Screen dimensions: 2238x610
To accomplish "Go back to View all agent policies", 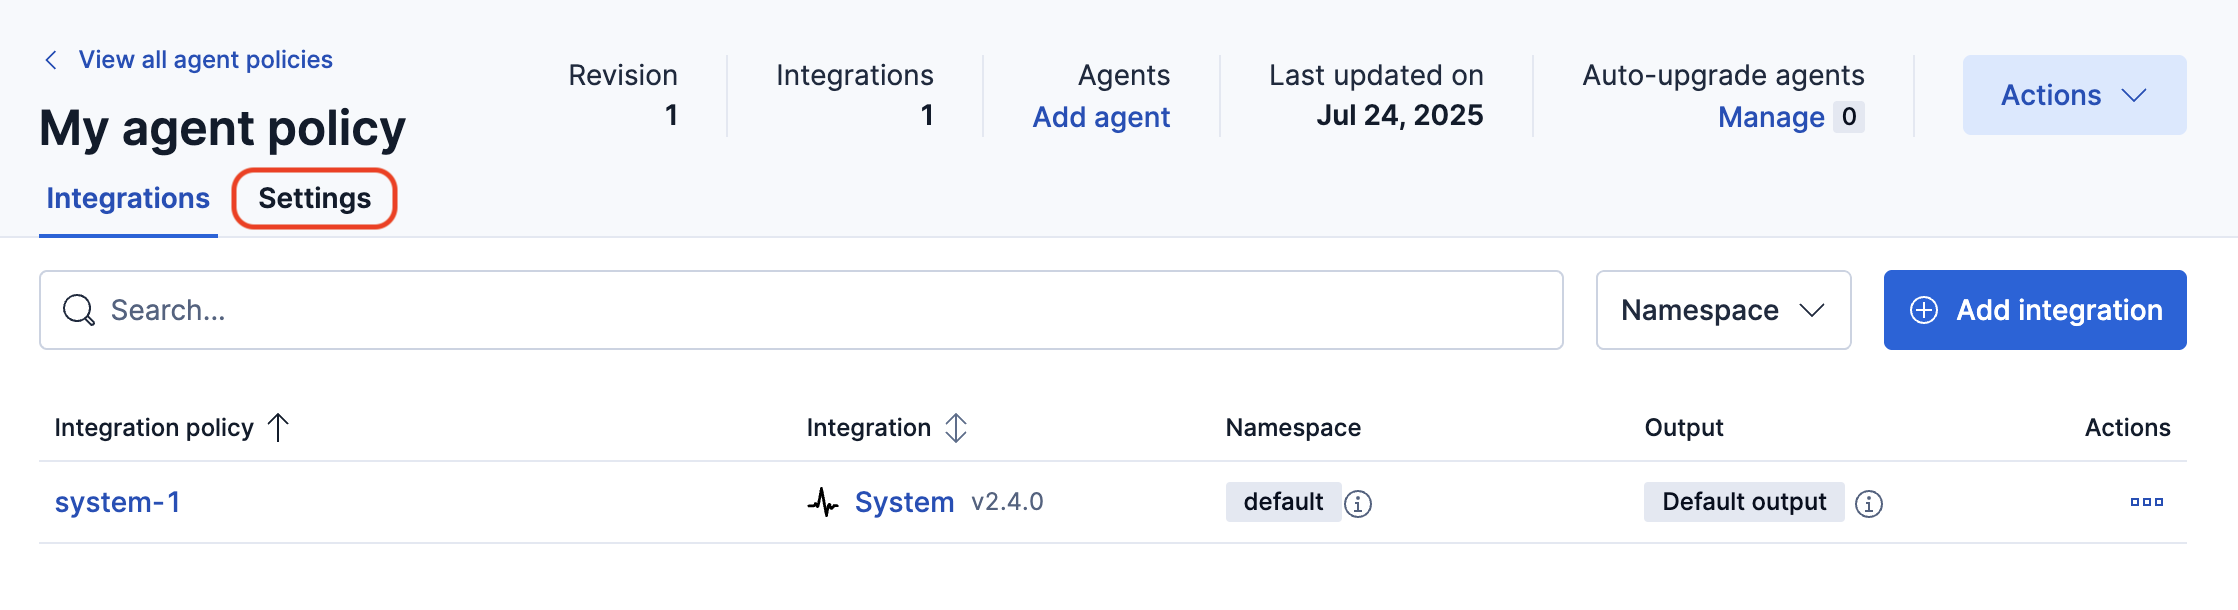I will (x=205, y=60).
